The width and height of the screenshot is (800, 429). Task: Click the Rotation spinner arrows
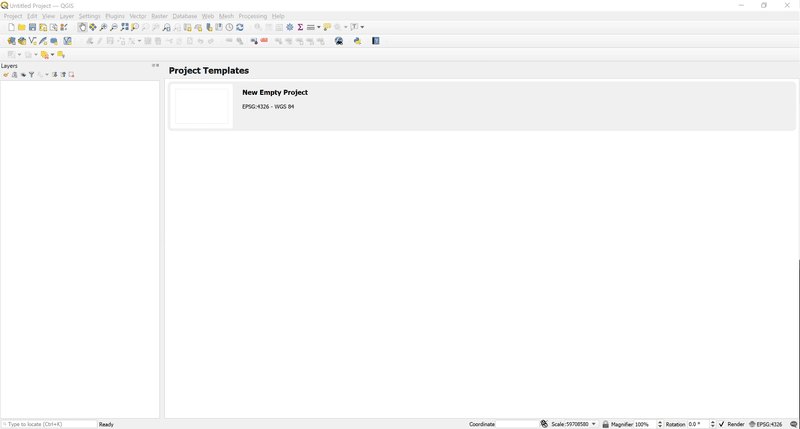pyautogui.click(x=713, y=424)
